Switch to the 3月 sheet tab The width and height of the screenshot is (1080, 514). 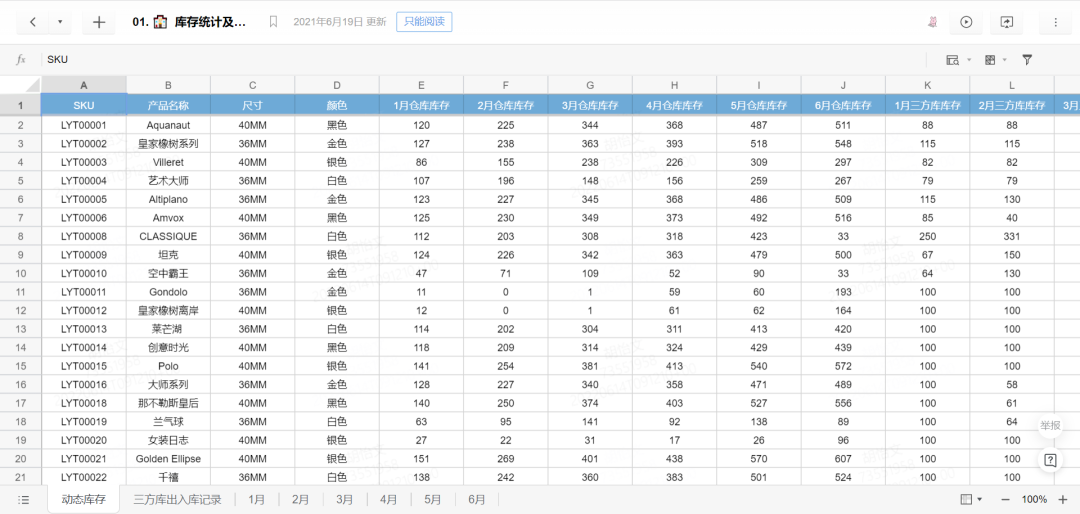(x=344, y=500)
